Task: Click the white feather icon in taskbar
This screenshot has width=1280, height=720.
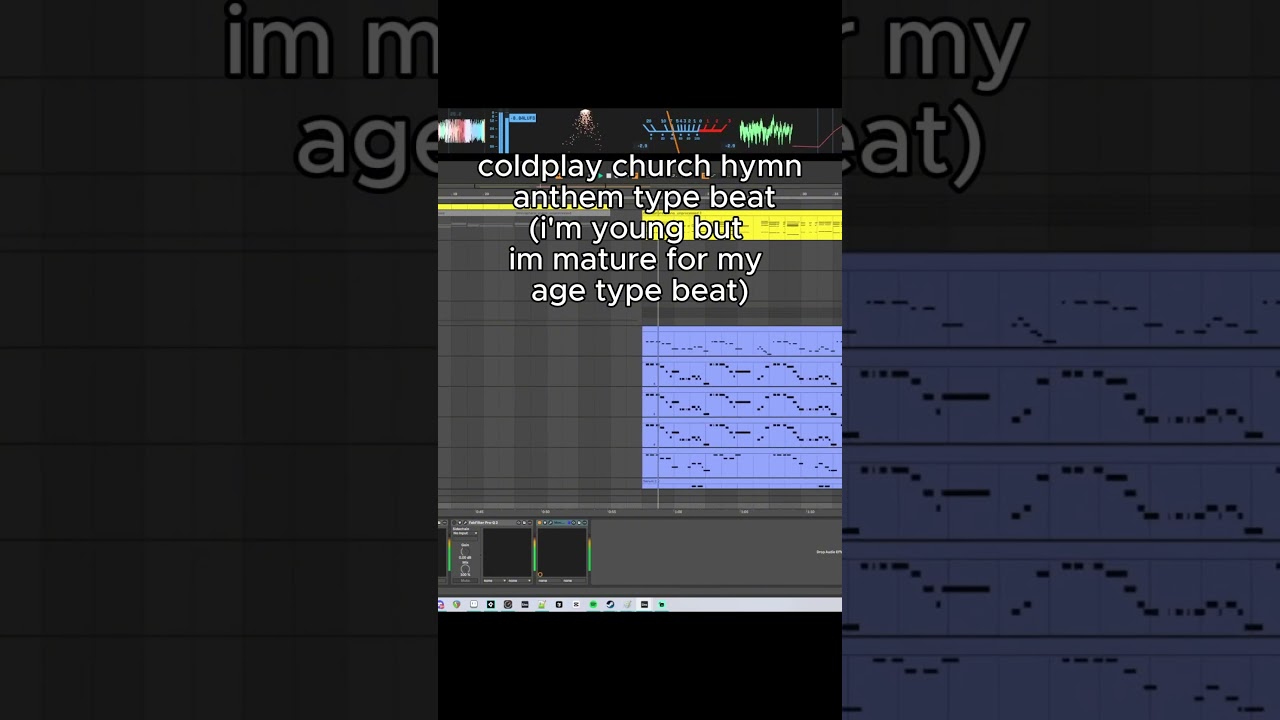Action: pyautogui.click(x=627, y=604)
